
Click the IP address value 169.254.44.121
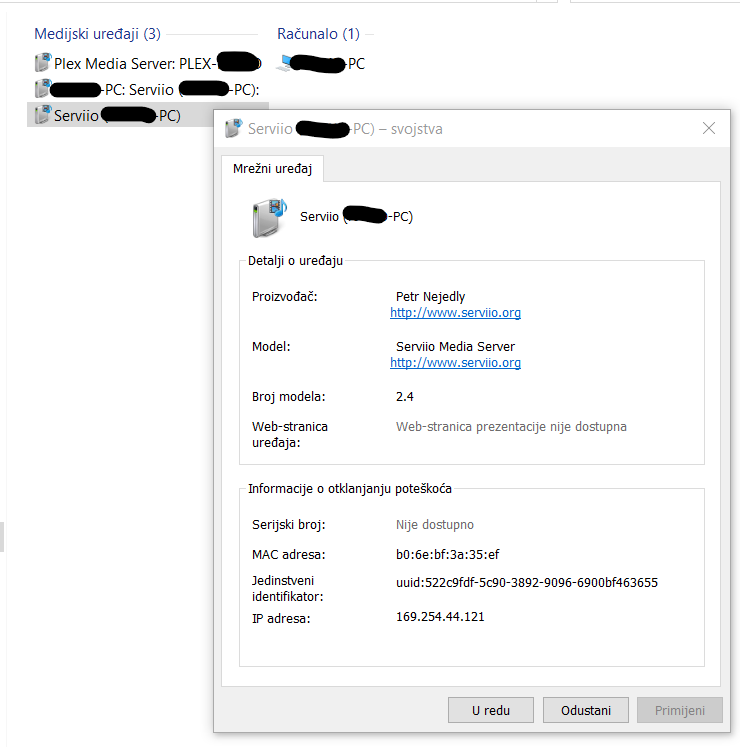pos(440,616)
